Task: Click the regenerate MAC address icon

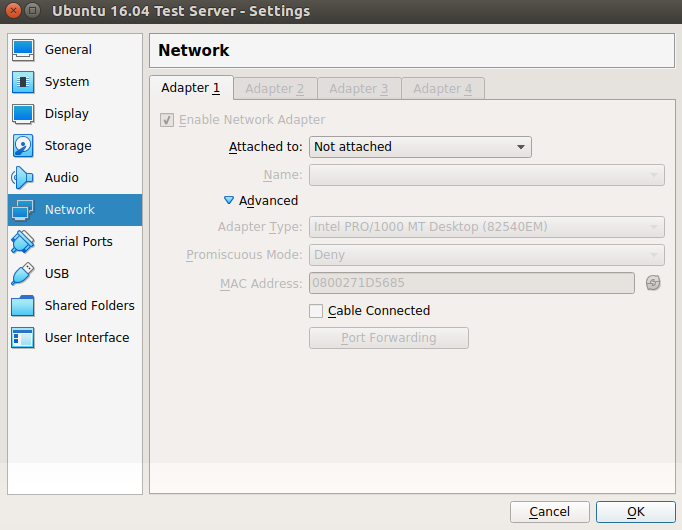Action: [x=653, y=283]
